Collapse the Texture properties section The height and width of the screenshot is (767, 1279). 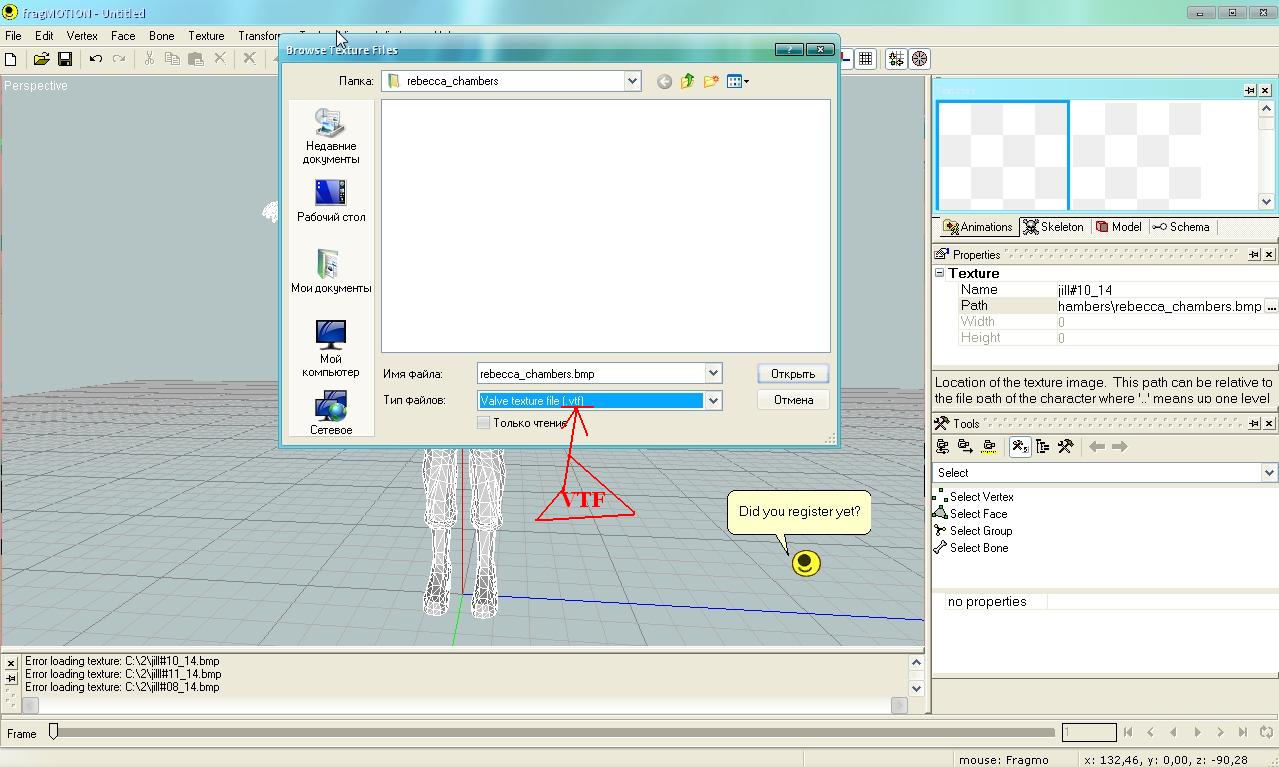(x=940, y=273)
